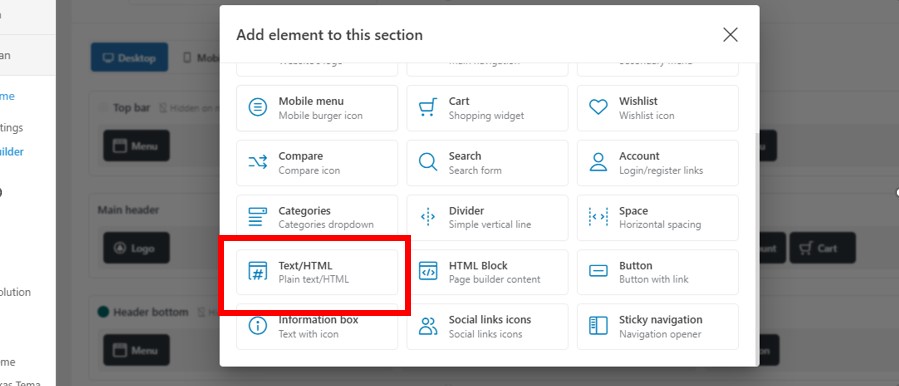This screenshot has width=899, height=386.
Task: Add the HTML Block element
Action: 487,272
